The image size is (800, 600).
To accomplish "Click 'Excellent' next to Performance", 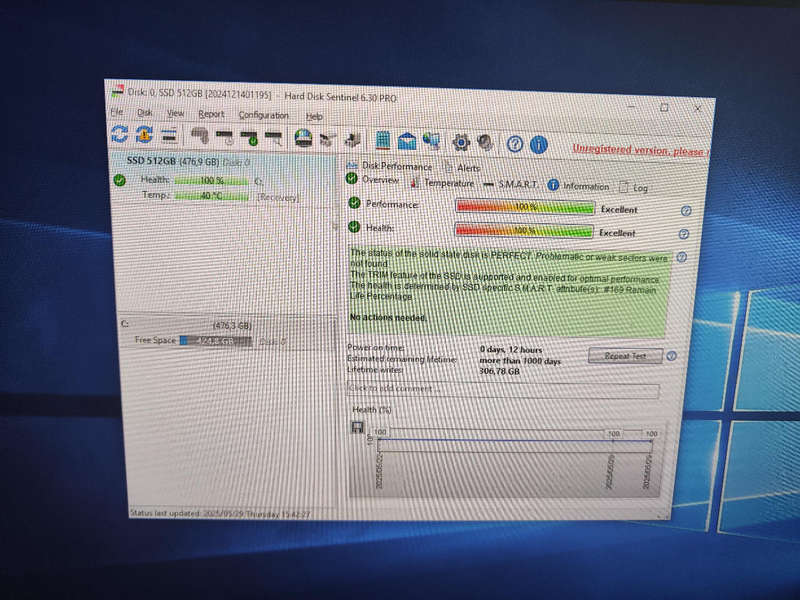I will (619, 210).
